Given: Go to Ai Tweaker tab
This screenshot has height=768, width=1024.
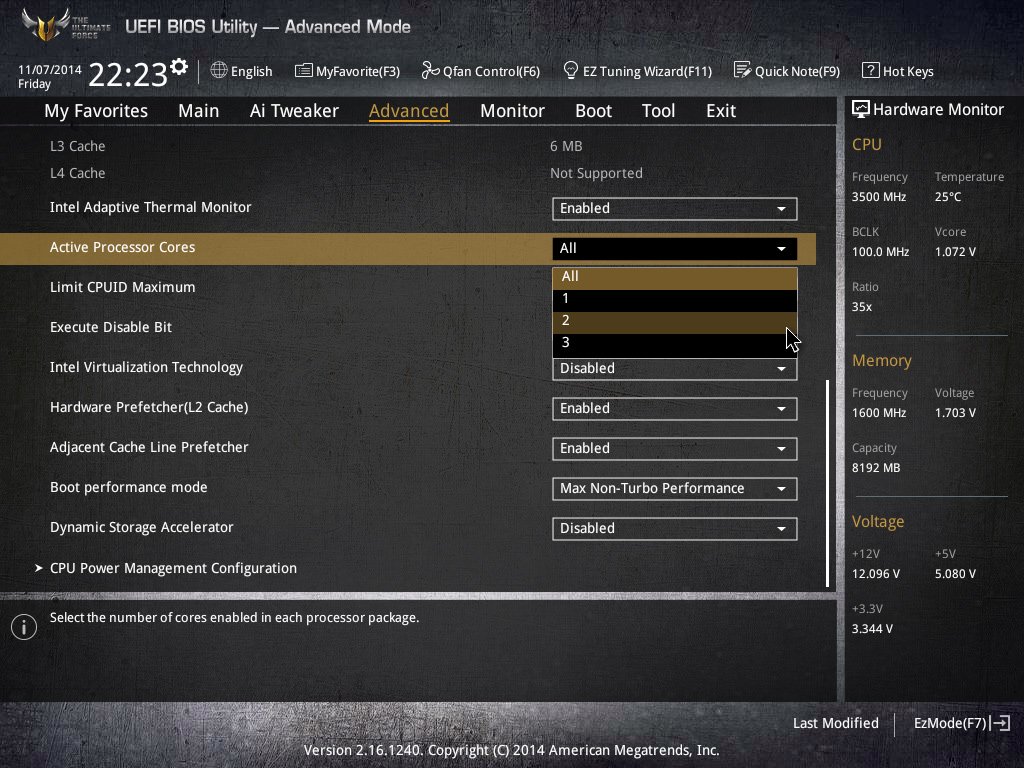Looking at the screenshot, I should point(294,111).
